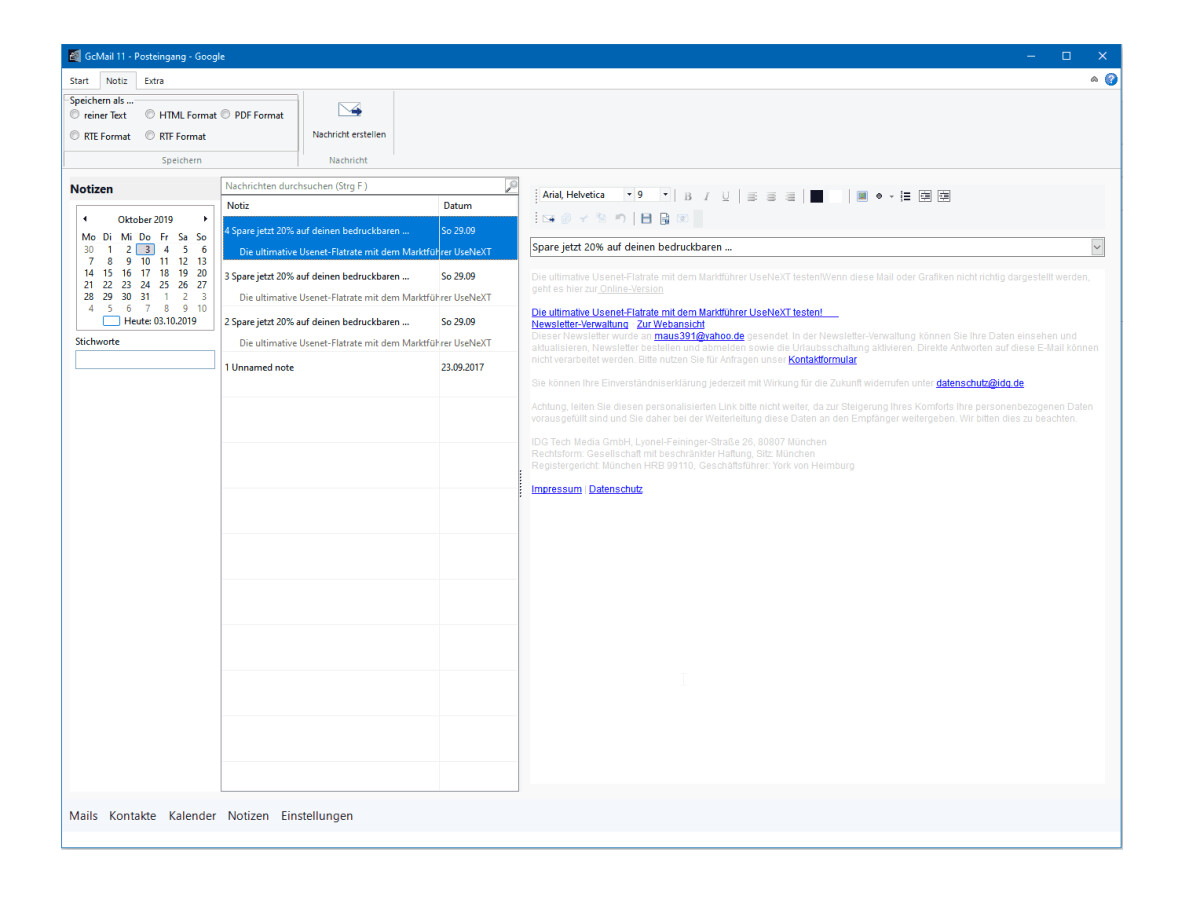Choose HTML Format save option
The width and height of the screenshot is (1200, 900).
tap(150, 115)
